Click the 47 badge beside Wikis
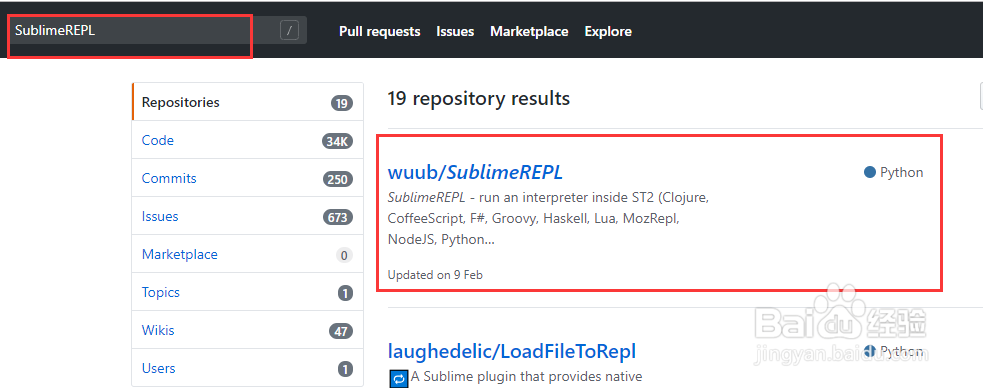Viewport: 983px width, 388px height. click(341, 332)
